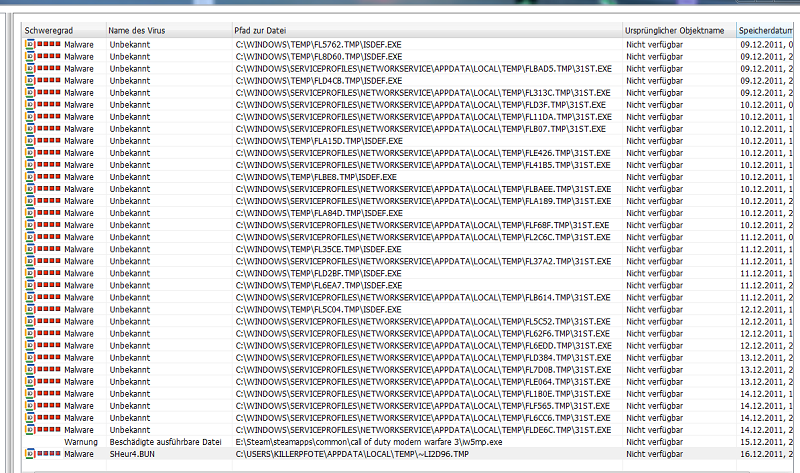Image resolution: width=800 pixels, height=473 pixels.
Task: Click the SHeur4.BUN virus name
Action: pyautogui.click(x=132, y=454)
